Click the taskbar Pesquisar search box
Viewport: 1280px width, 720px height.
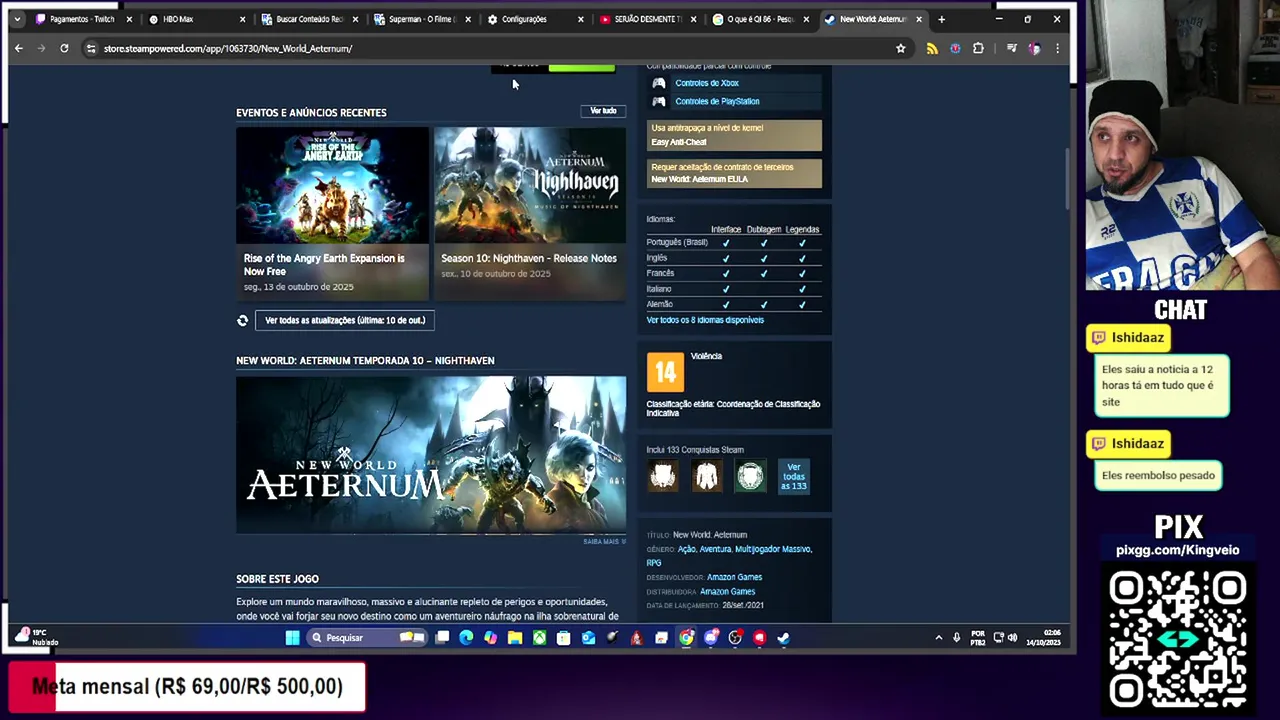(x=366, y=637)
